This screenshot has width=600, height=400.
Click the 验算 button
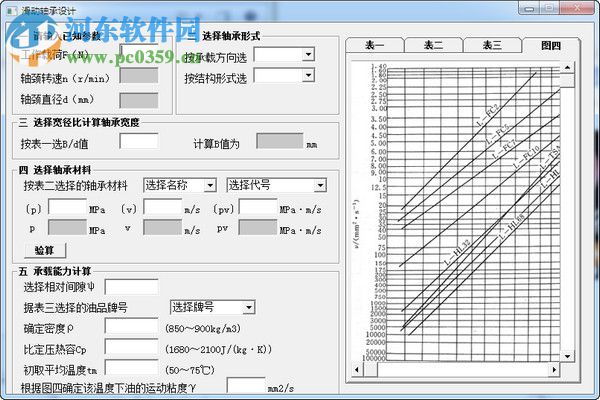pos(45,250)
